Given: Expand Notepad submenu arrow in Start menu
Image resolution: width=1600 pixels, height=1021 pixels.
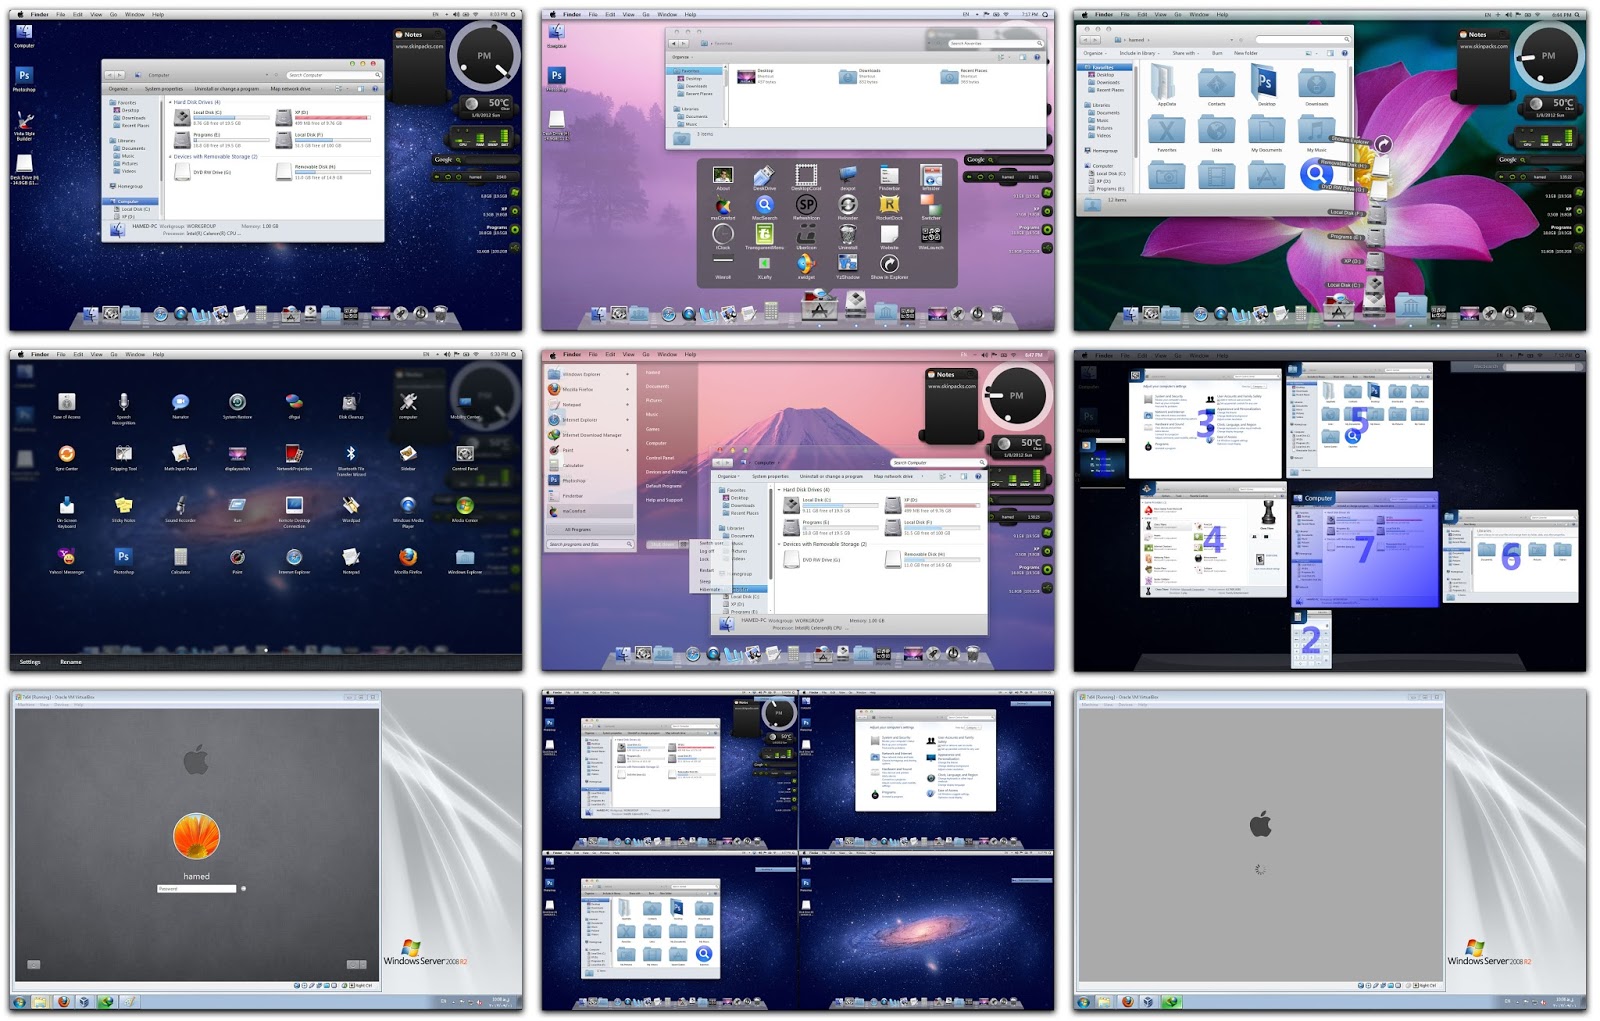Looking at the screenshot, I should click(628, 405).
